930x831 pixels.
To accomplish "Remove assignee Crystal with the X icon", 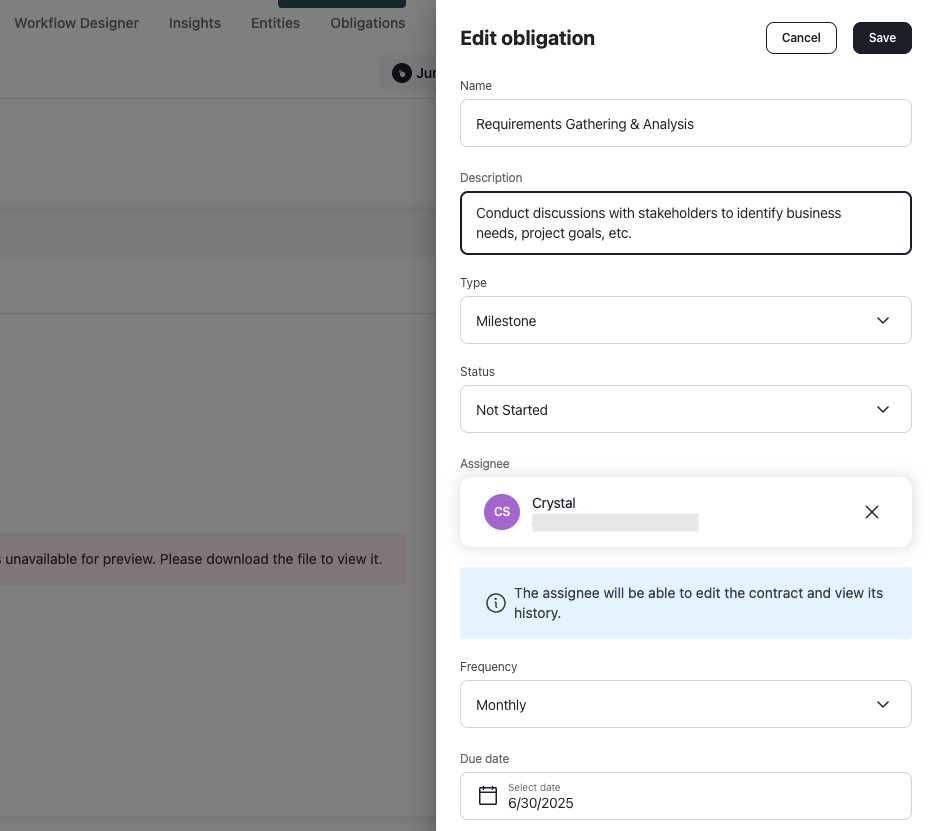I will pos(871,512).
